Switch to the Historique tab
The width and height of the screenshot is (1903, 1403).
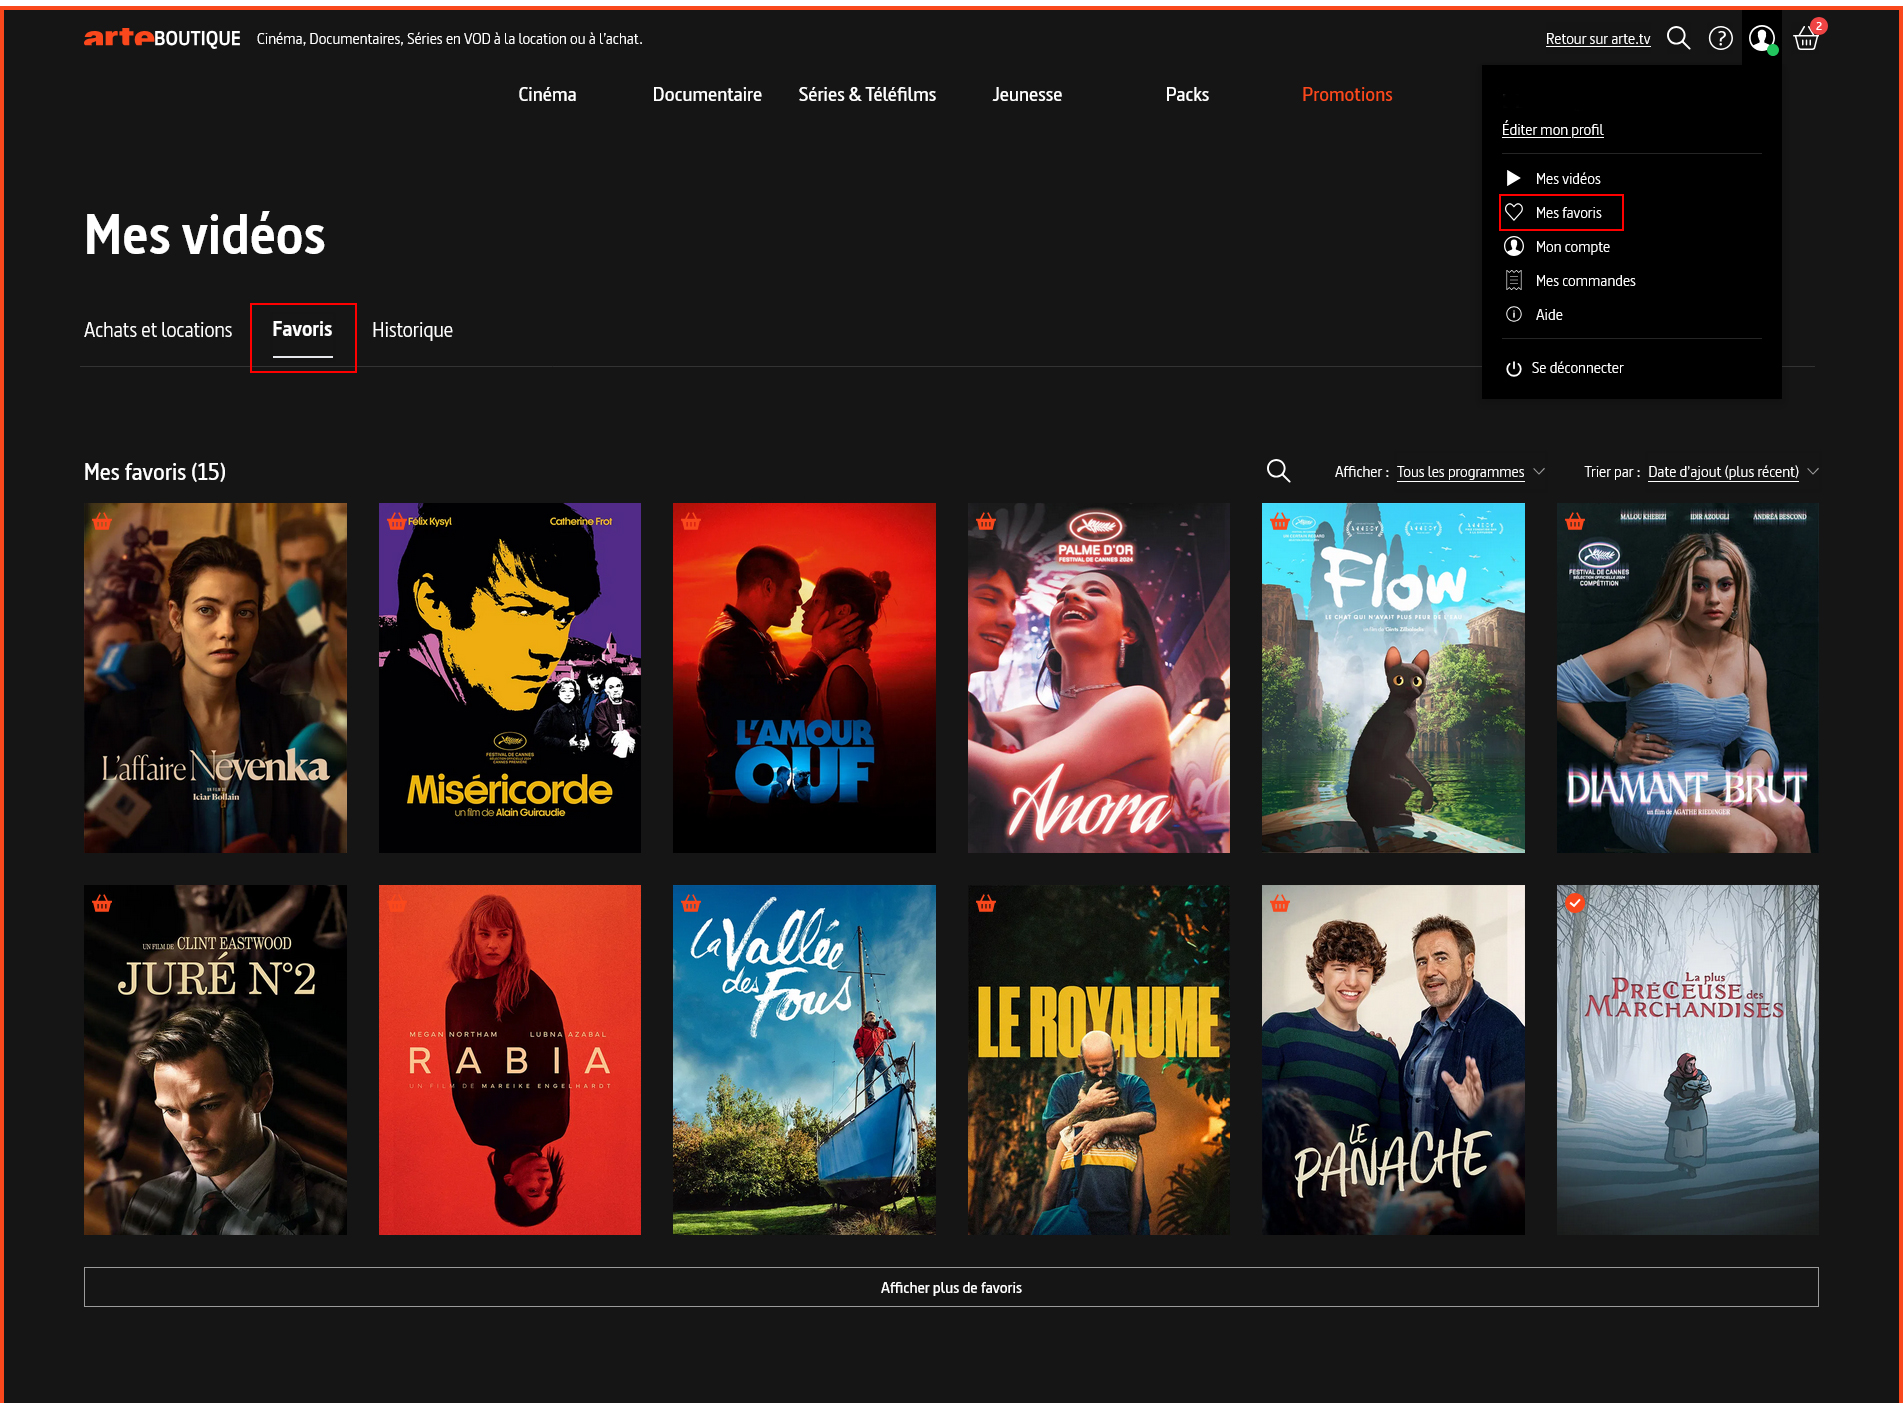click(412, 330)
